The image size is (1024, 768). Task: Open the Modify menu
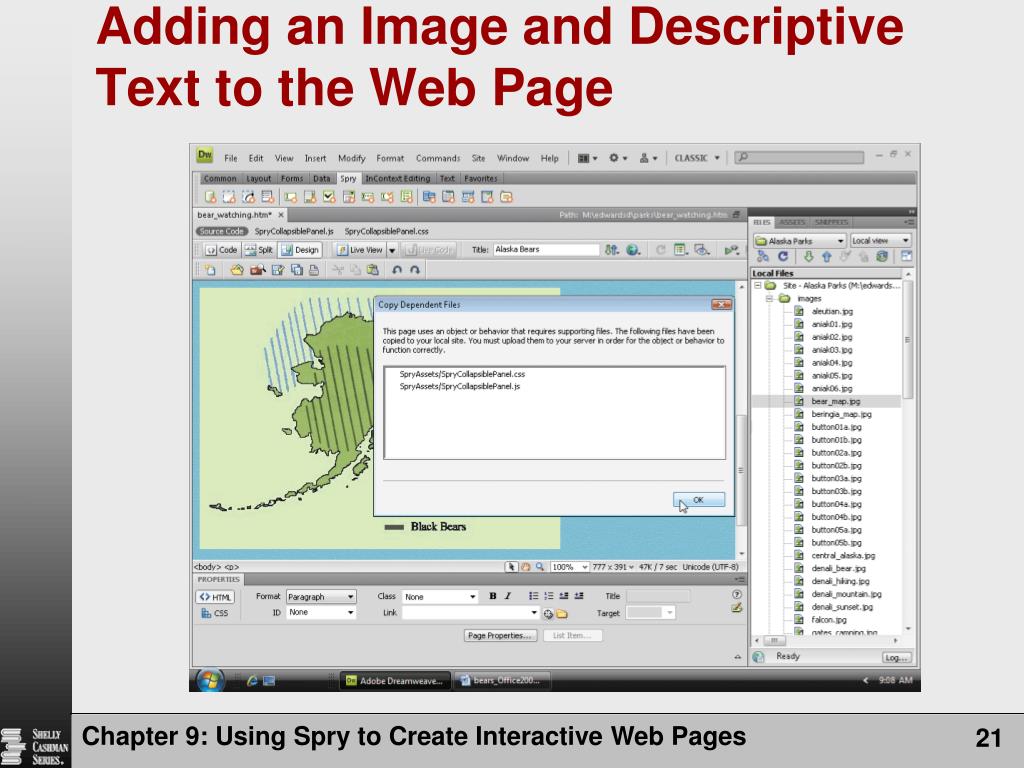[x=351, y=158]
